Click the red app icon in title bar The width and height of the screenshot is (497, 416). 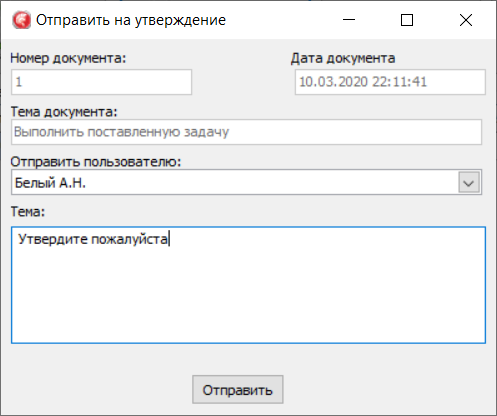click(x=22, y=20)
